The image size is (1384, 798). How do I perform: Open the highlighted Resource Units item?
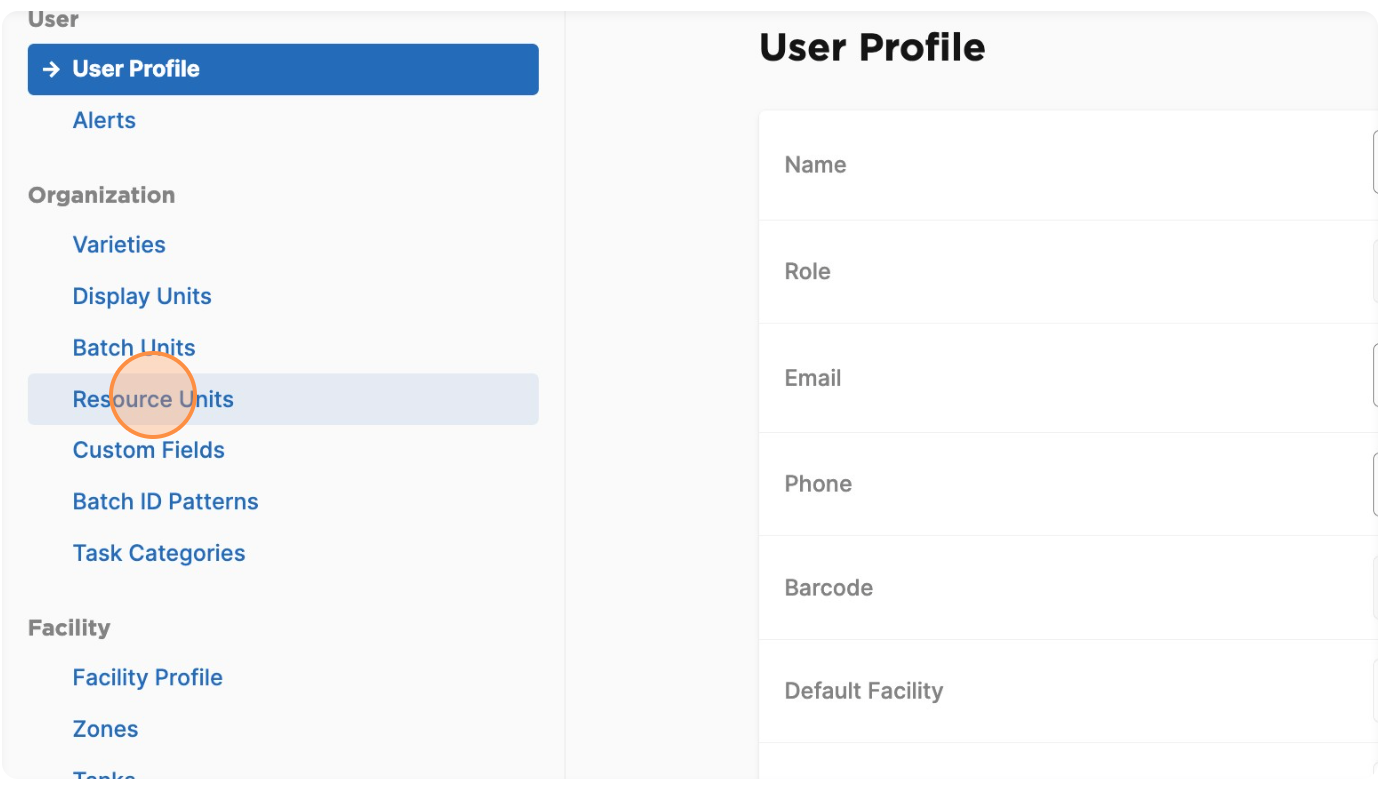click(x=283, y=399)
